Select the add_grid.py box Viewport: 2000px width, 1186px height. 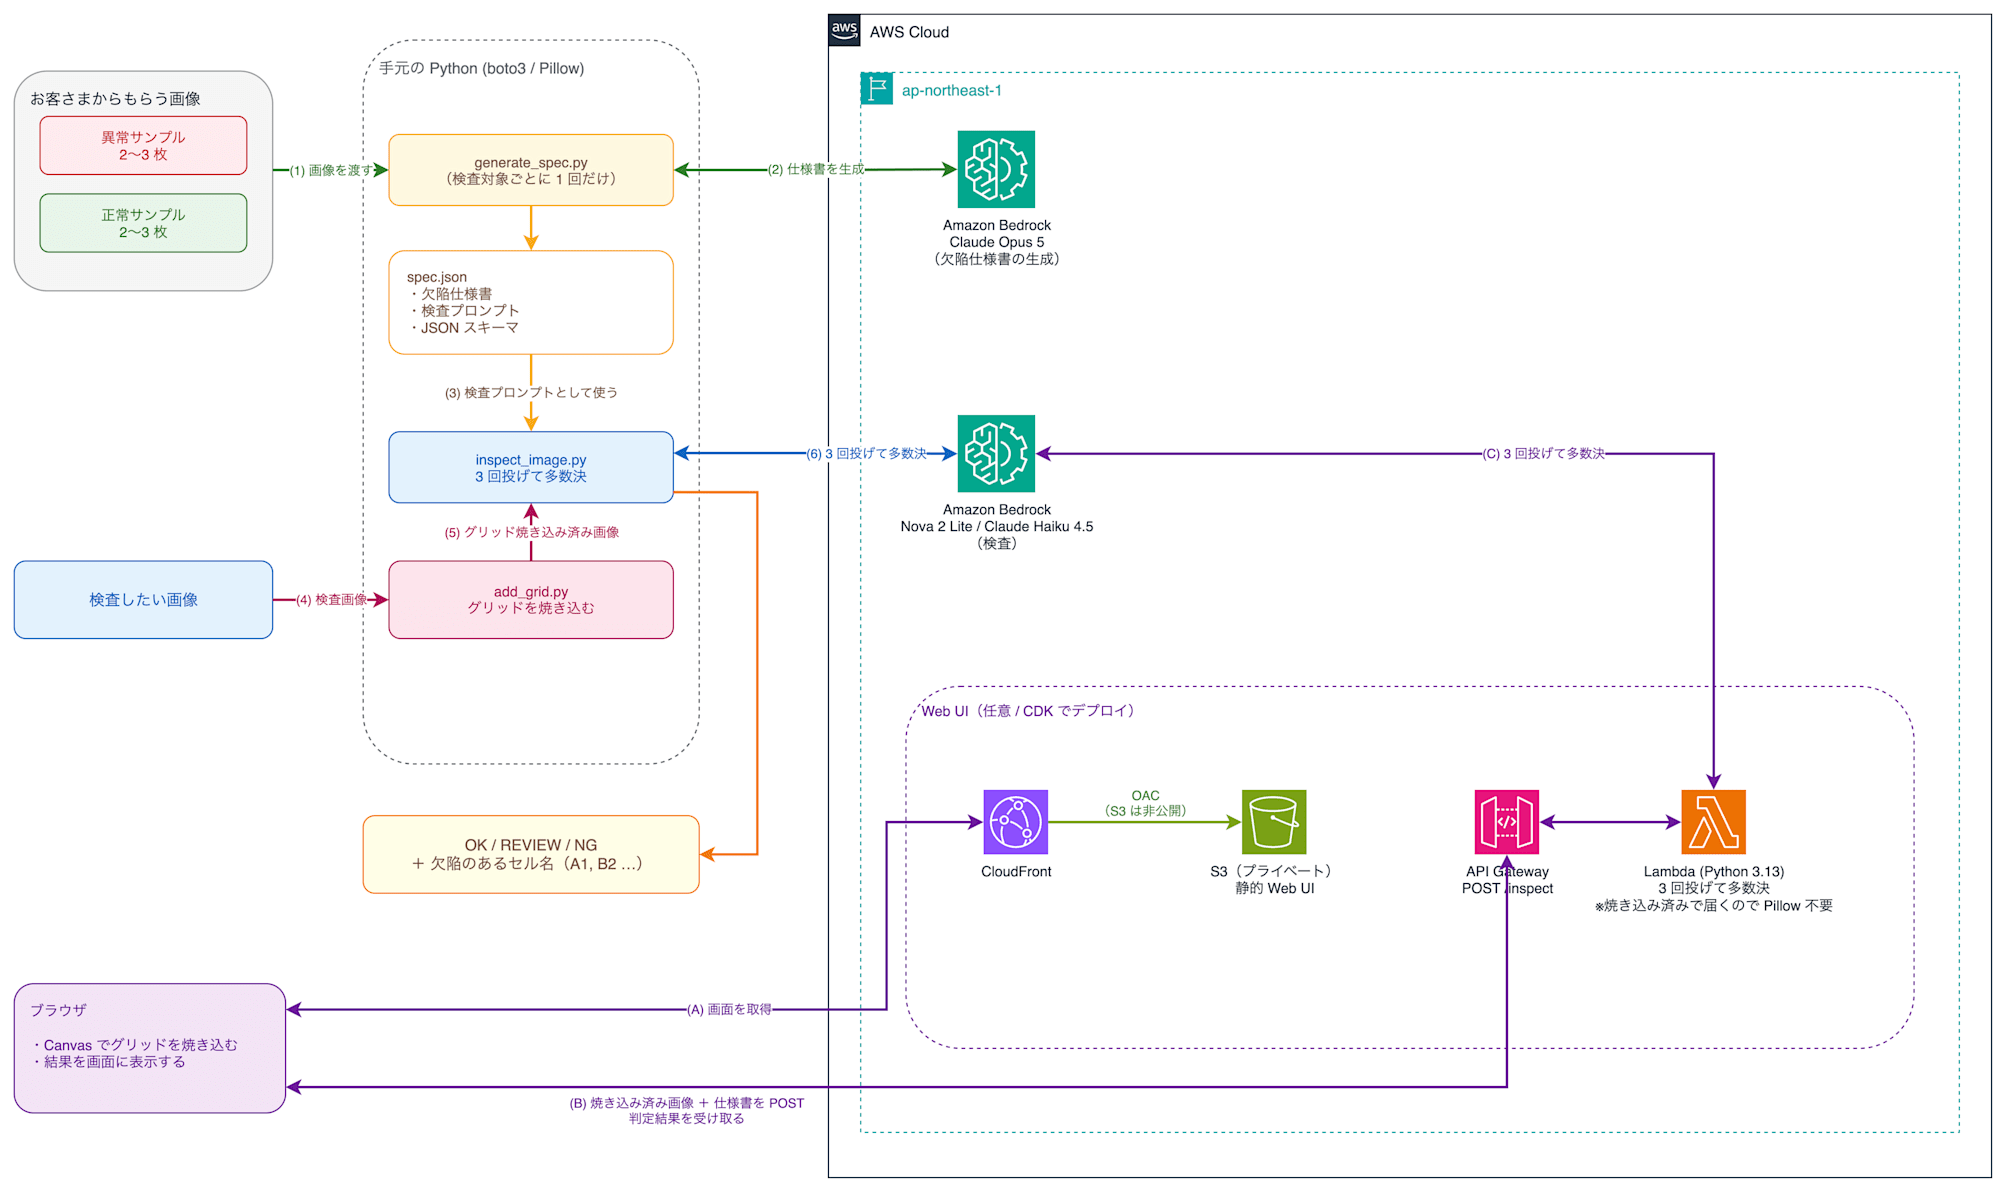point(531,599)
